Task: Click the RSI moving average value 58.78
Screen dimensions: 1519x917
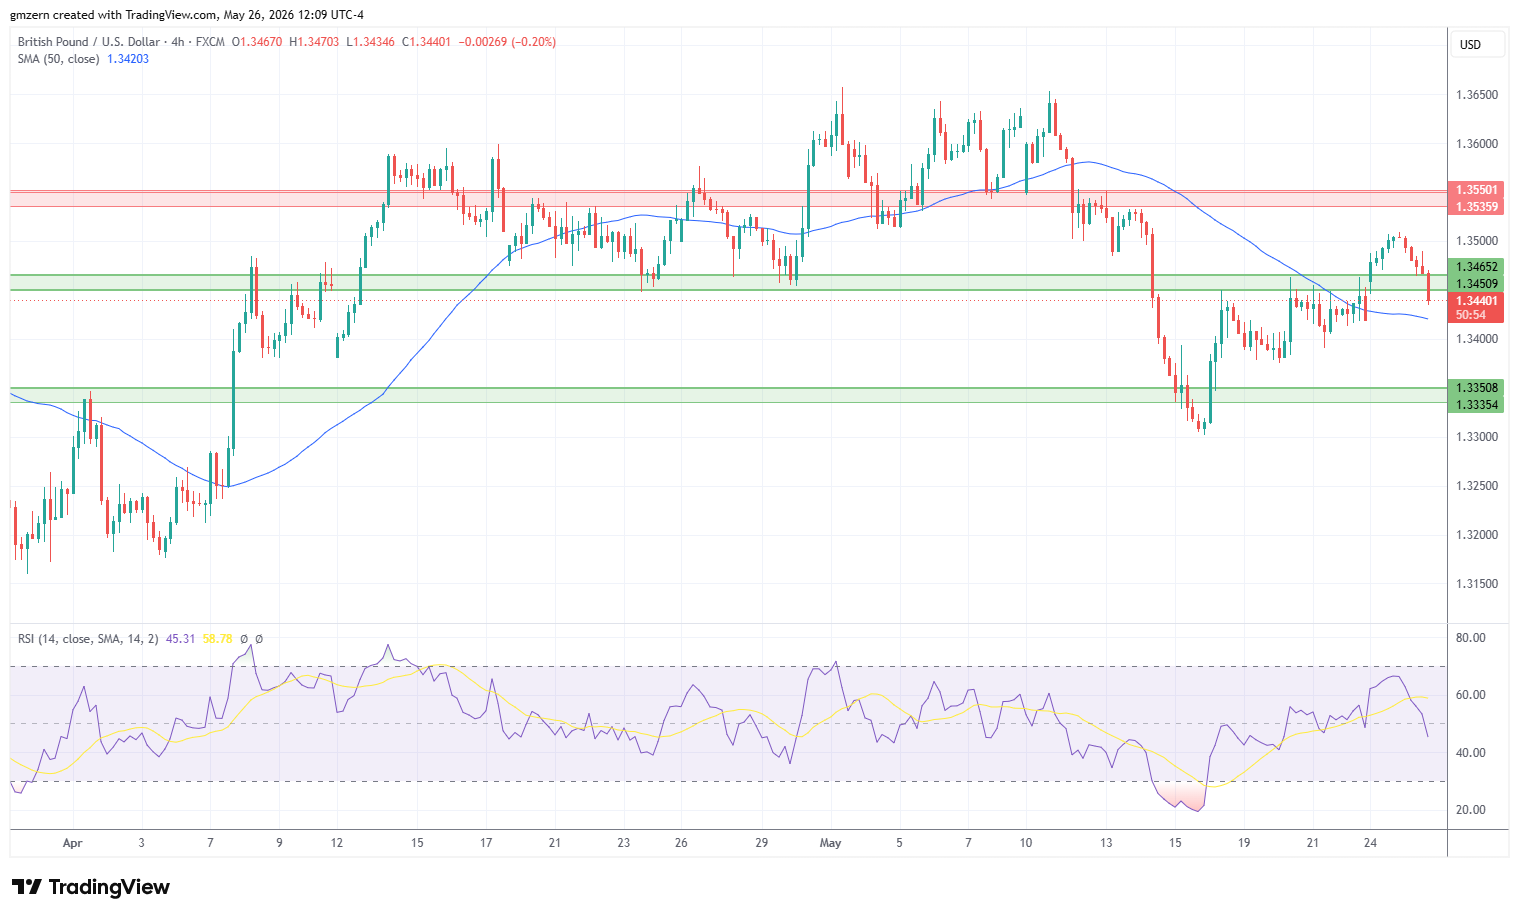Action: click(x=217, y=638)
